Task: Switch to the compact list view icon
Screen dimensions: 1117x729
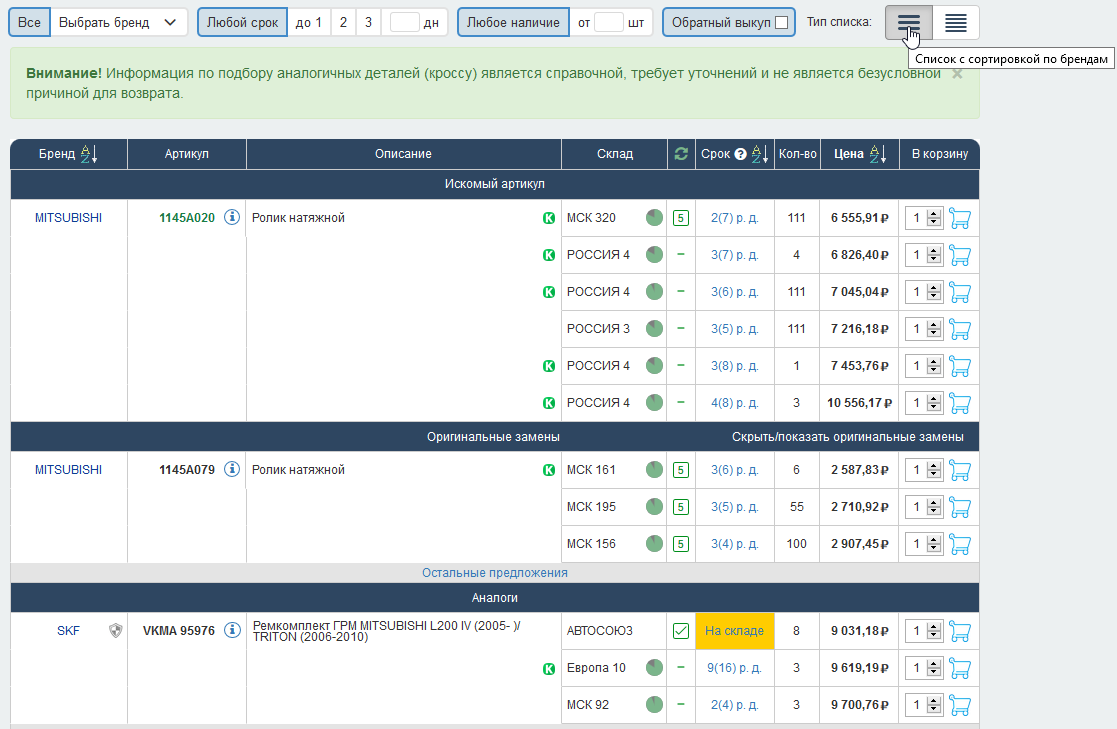Action: (x=956, y=22)
